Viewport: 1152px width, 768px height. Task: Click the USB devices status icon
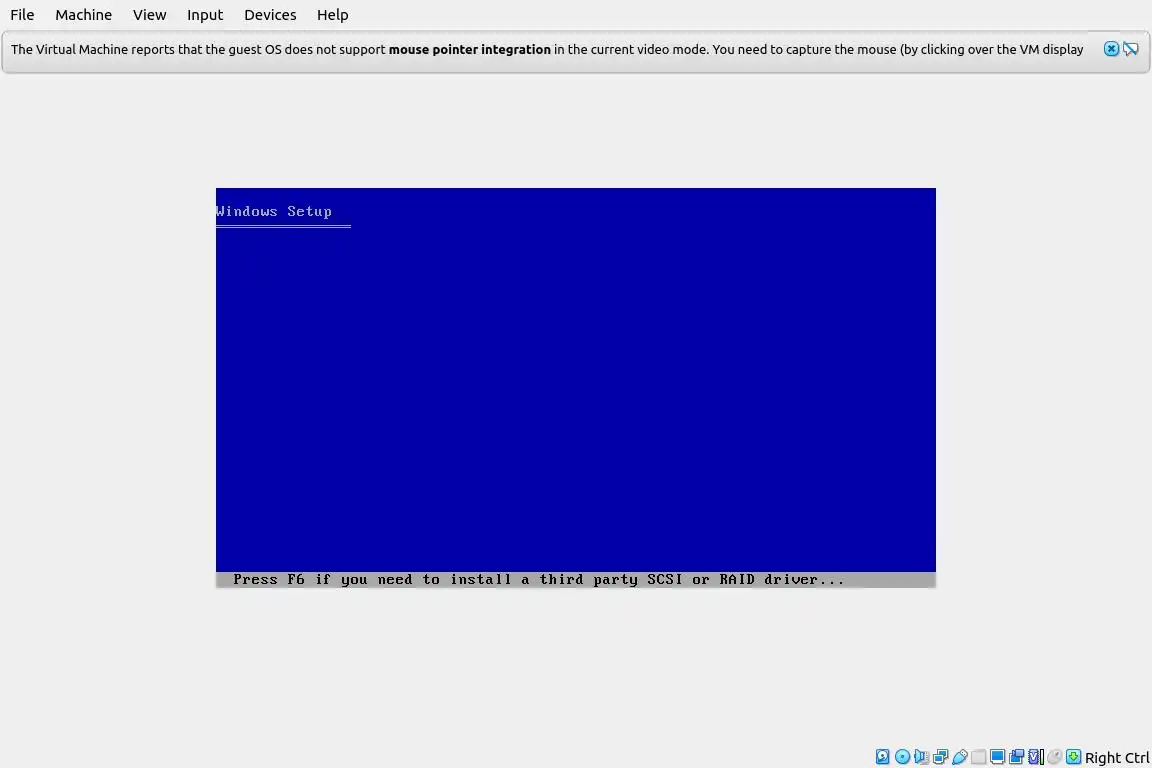pos(960,757)
